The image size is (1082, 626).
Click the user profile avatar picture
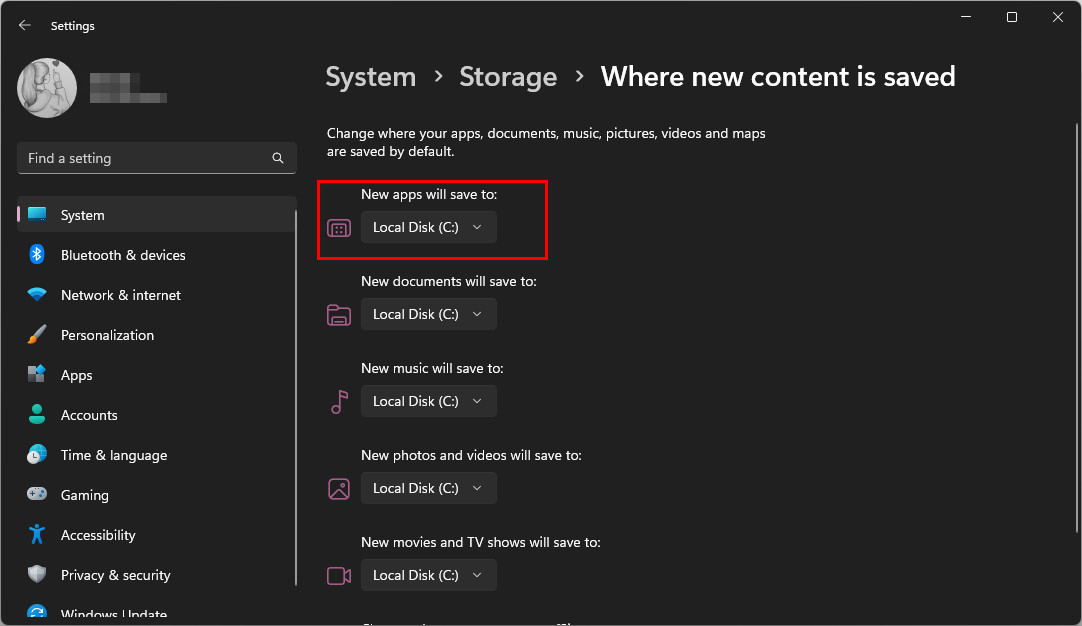[x=47, y=87]
